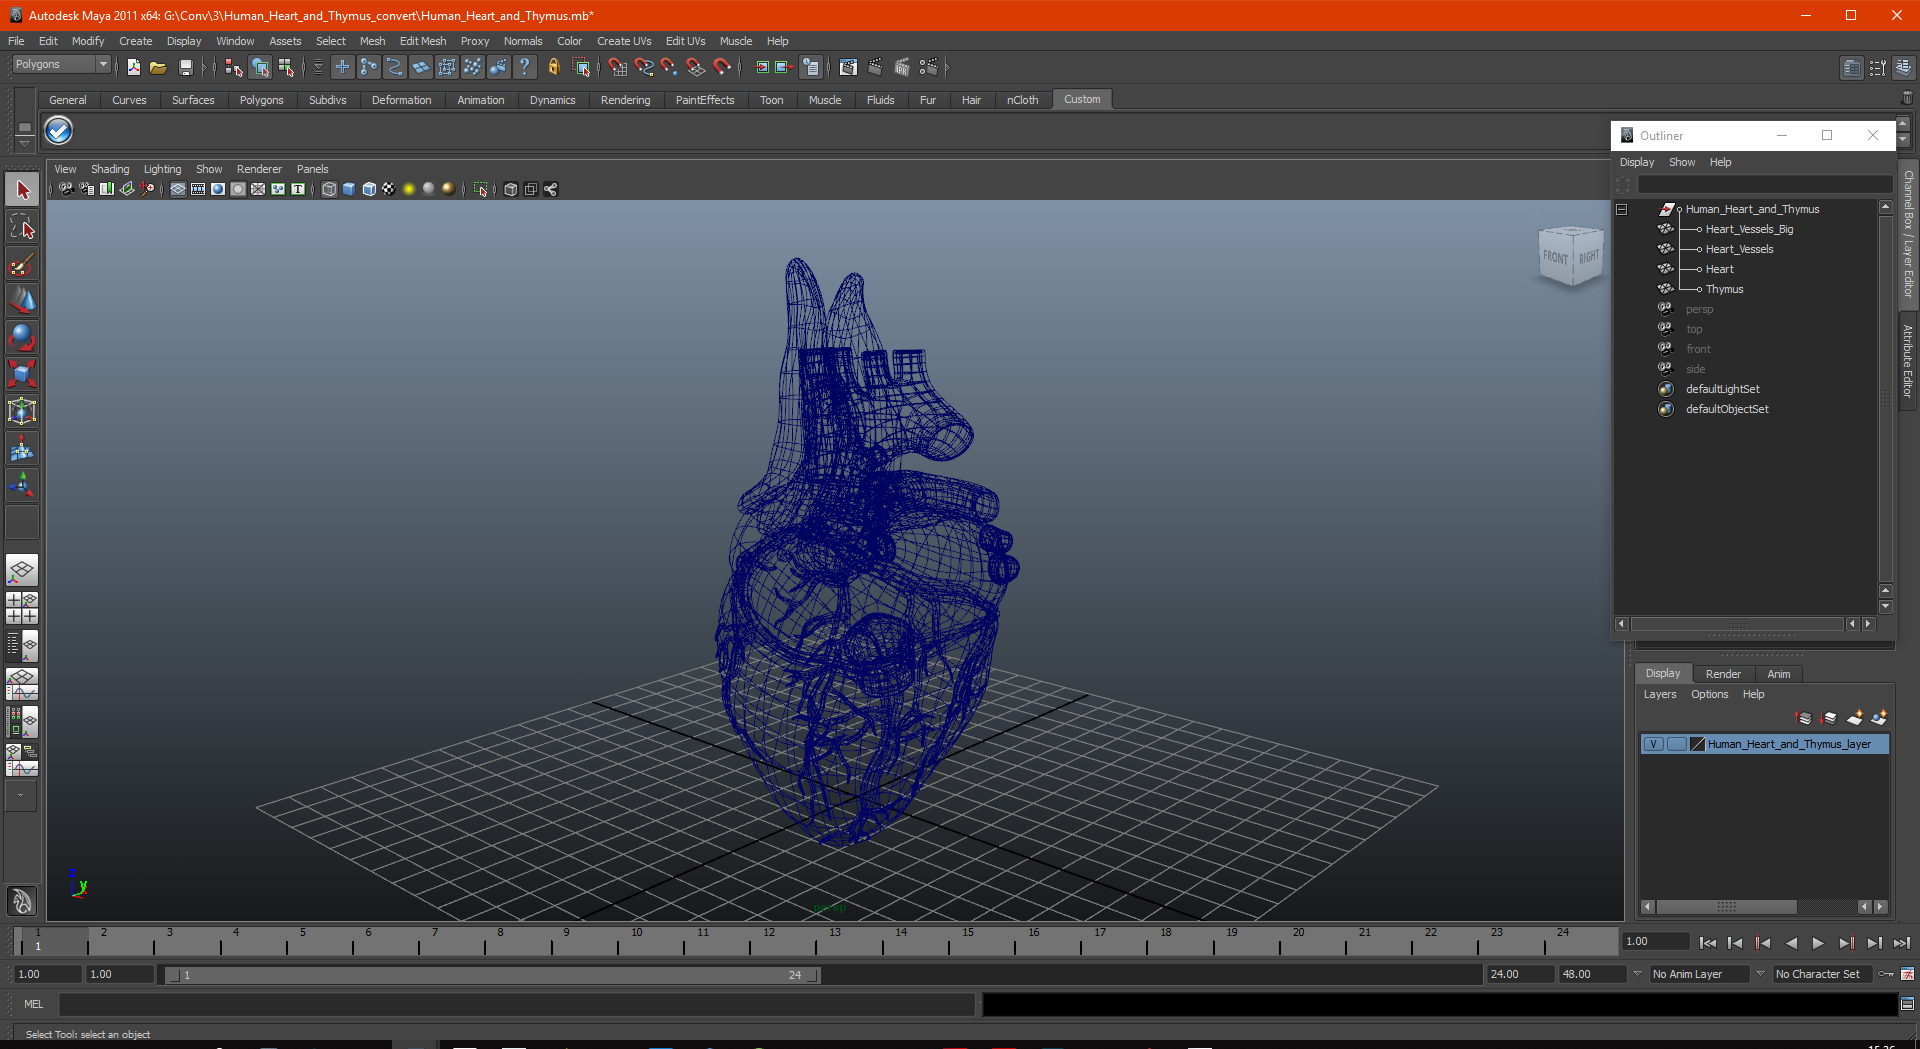
Task: Click the FRONT face of ViewCube
Action: [1555, 258]
